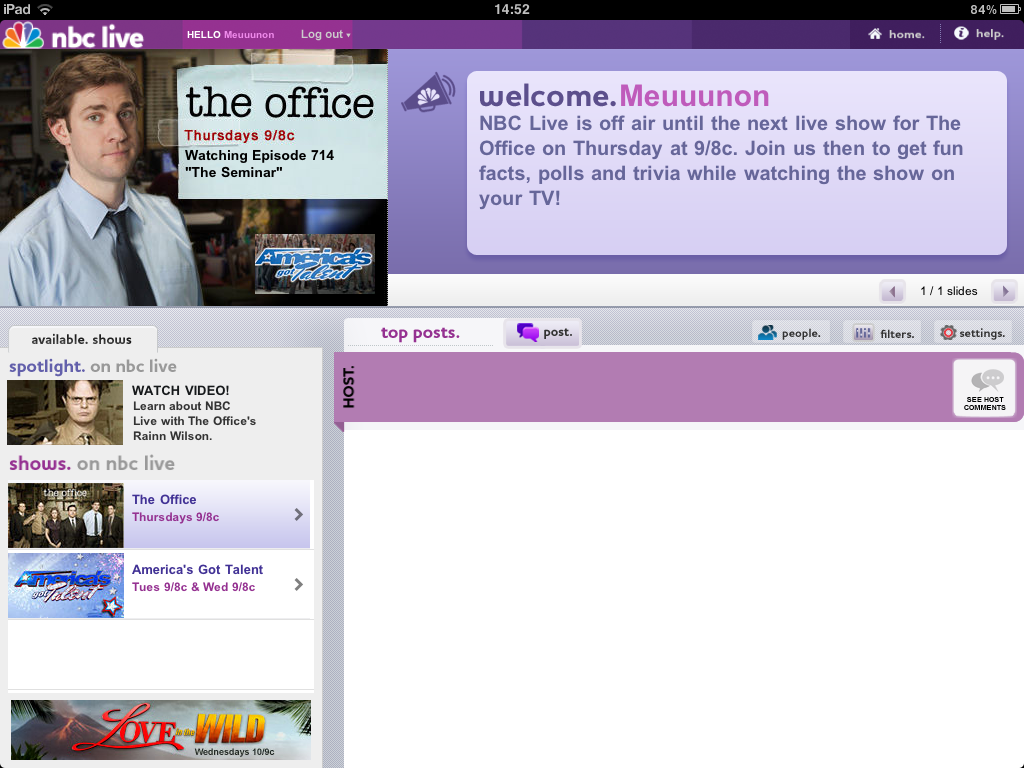This screenshot has height=768, width=1024.
Task: Switch to top posts tab
Action: click(420, 332)
